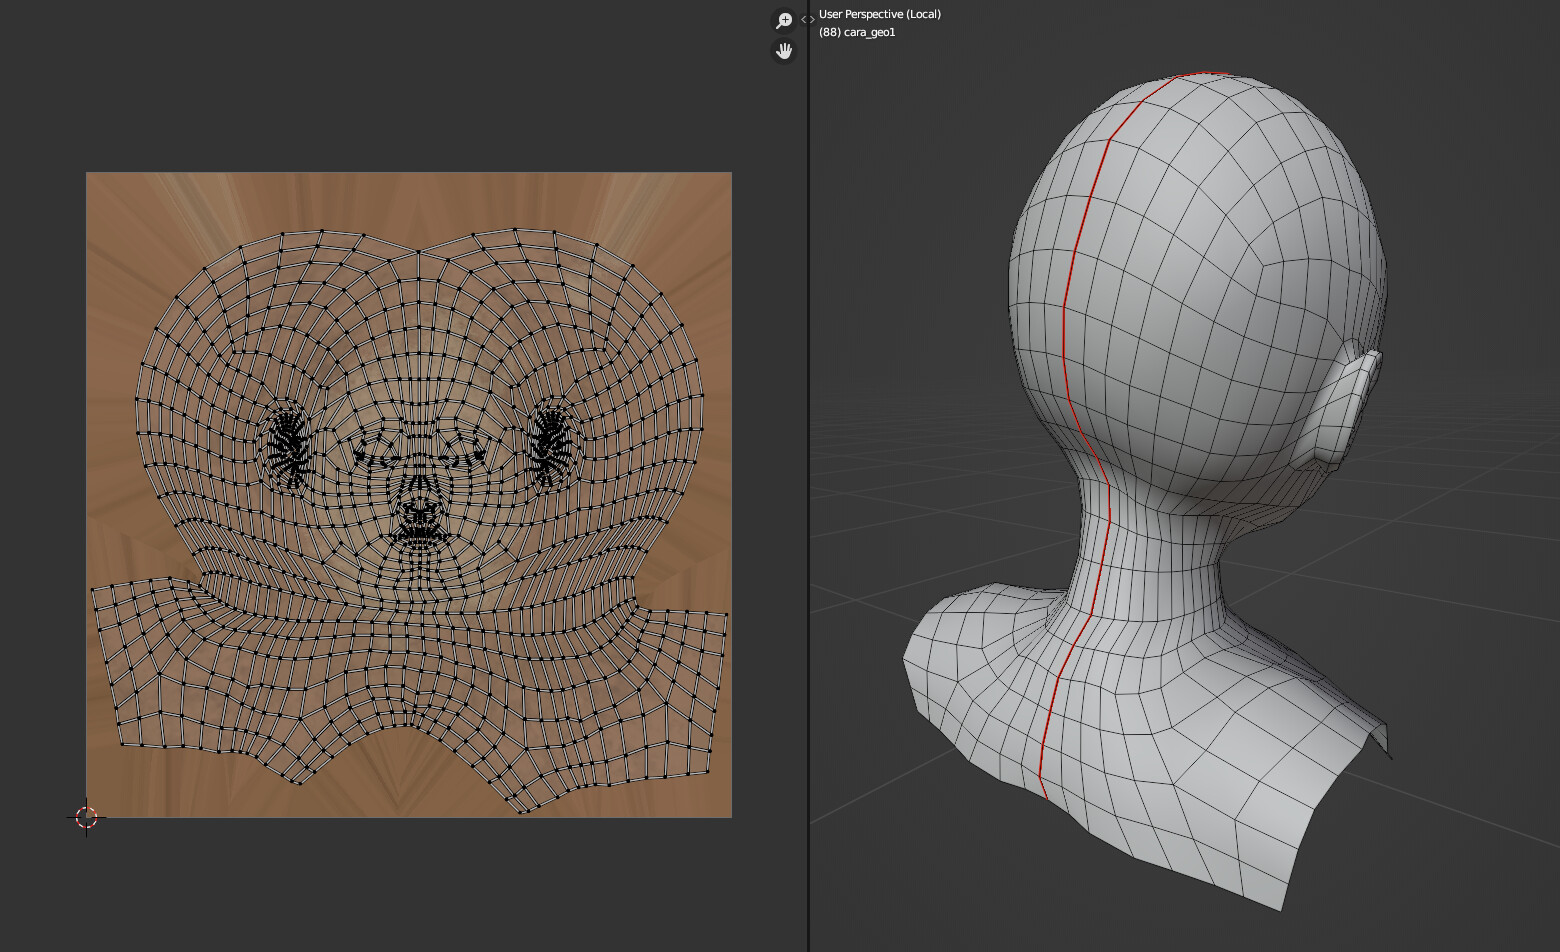The height and width of the screenshot is (952, 1560).
Task: Click the dense mouth cluster at UV center
Action: (x=419, y=520)
